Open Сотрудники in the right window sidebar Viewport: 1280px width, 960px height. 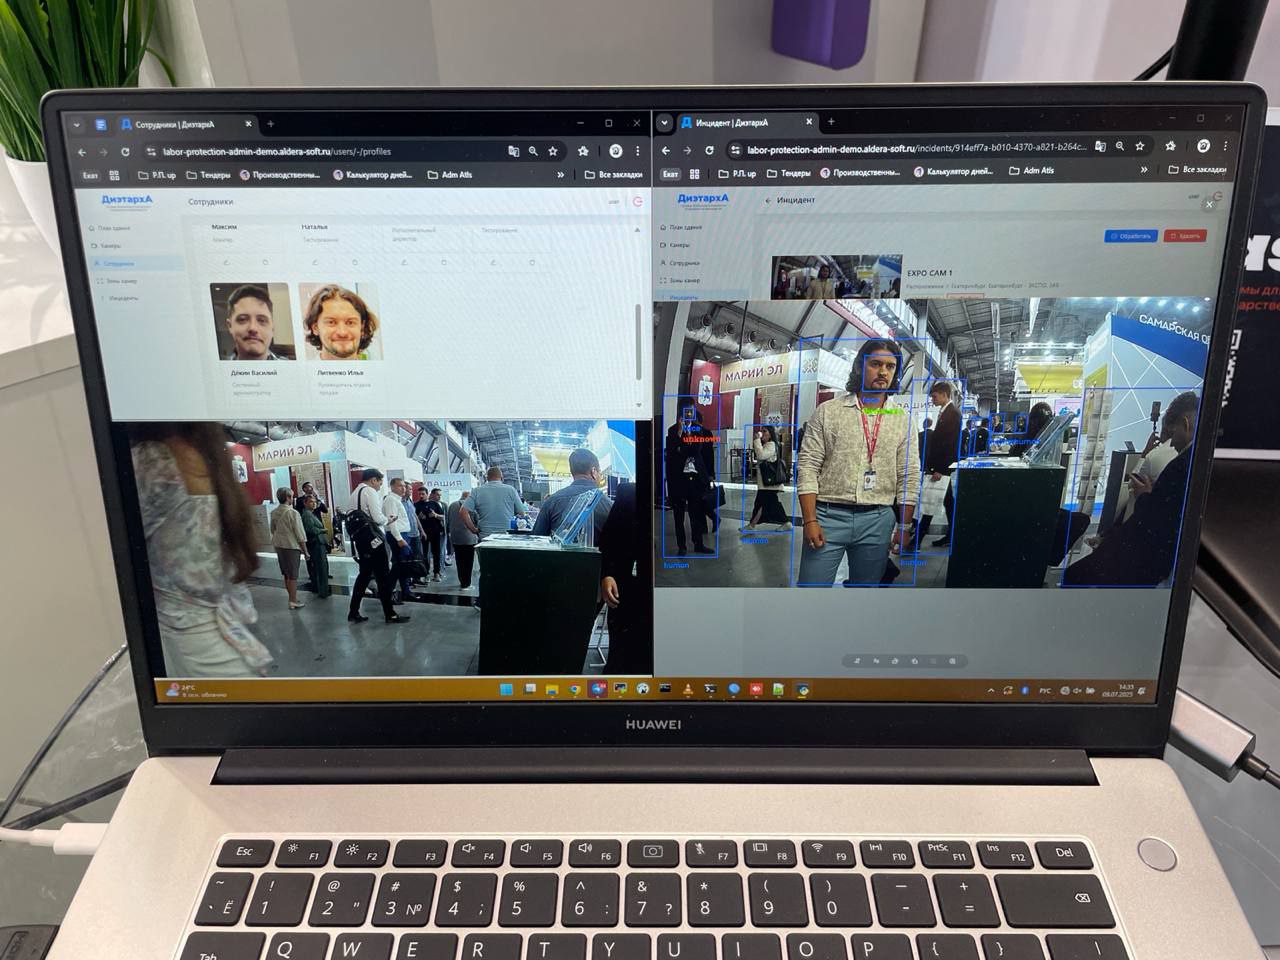684,263
